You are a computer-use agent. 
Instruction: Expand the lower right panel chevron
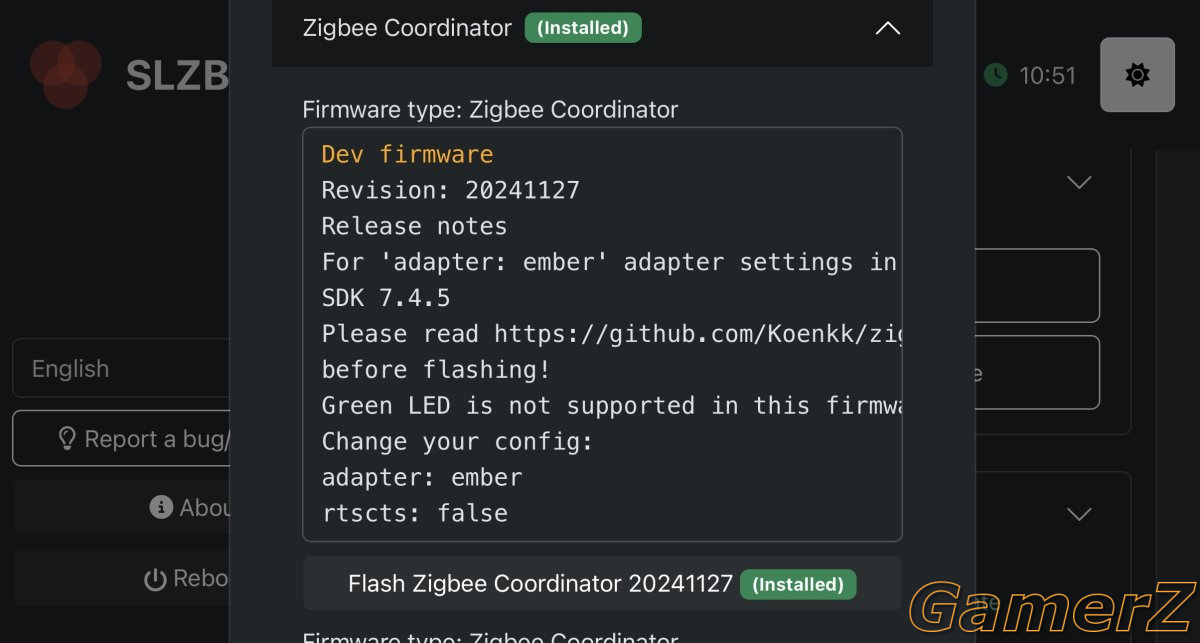(1079, 514)
